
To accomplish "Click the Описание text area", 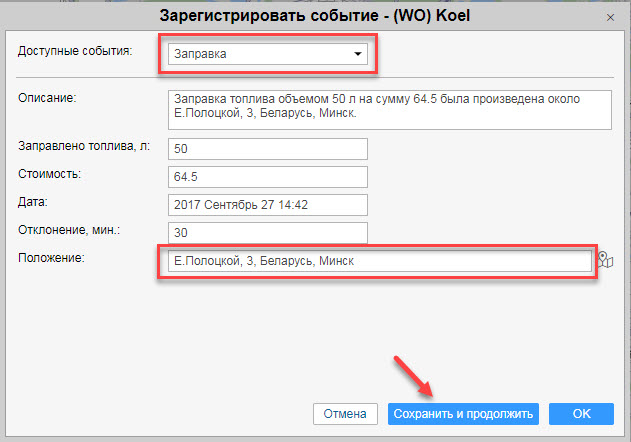I will pyautogui.click(x=390, y=110).
